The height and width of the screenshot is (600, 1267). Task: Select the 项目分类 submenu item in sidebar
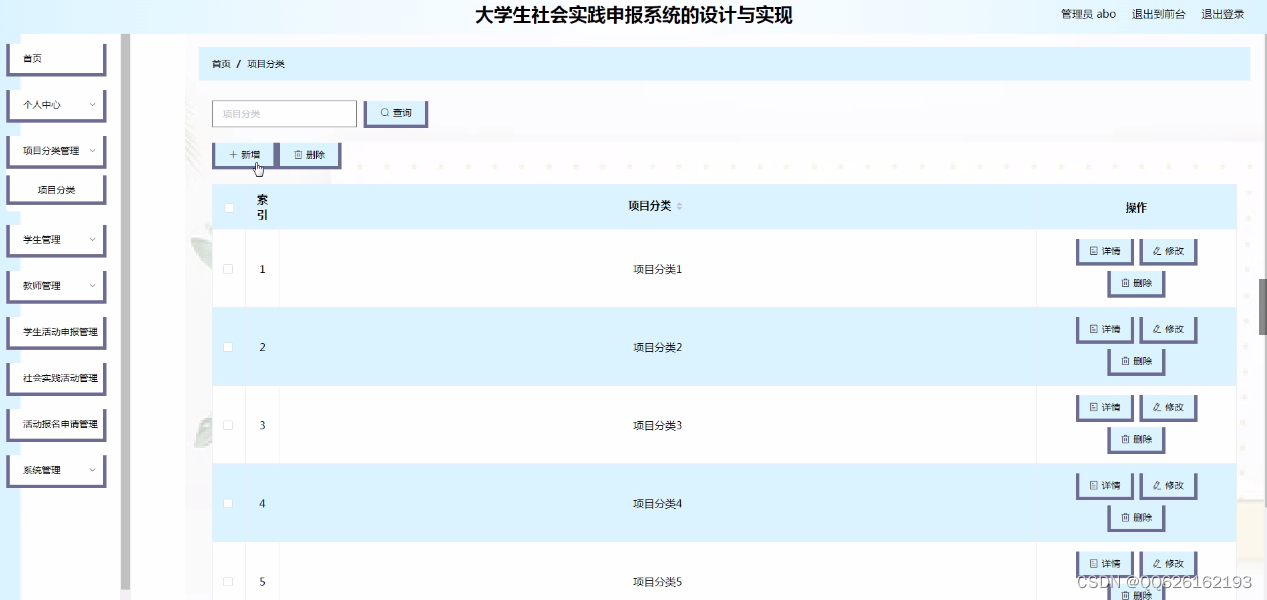56,189
